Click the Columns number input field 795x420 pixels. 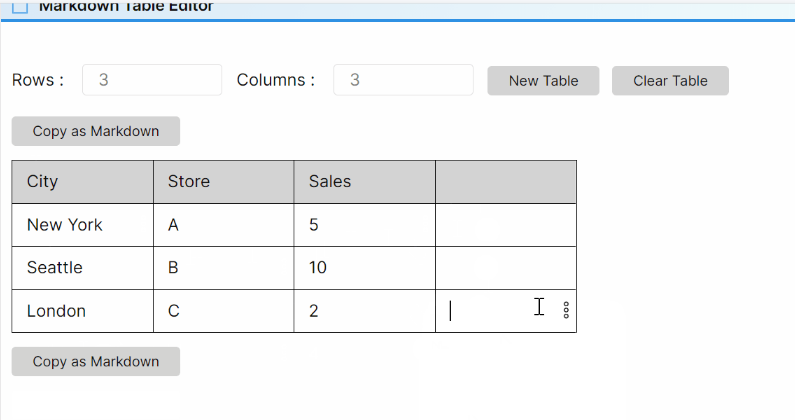(x=403, y=80)
